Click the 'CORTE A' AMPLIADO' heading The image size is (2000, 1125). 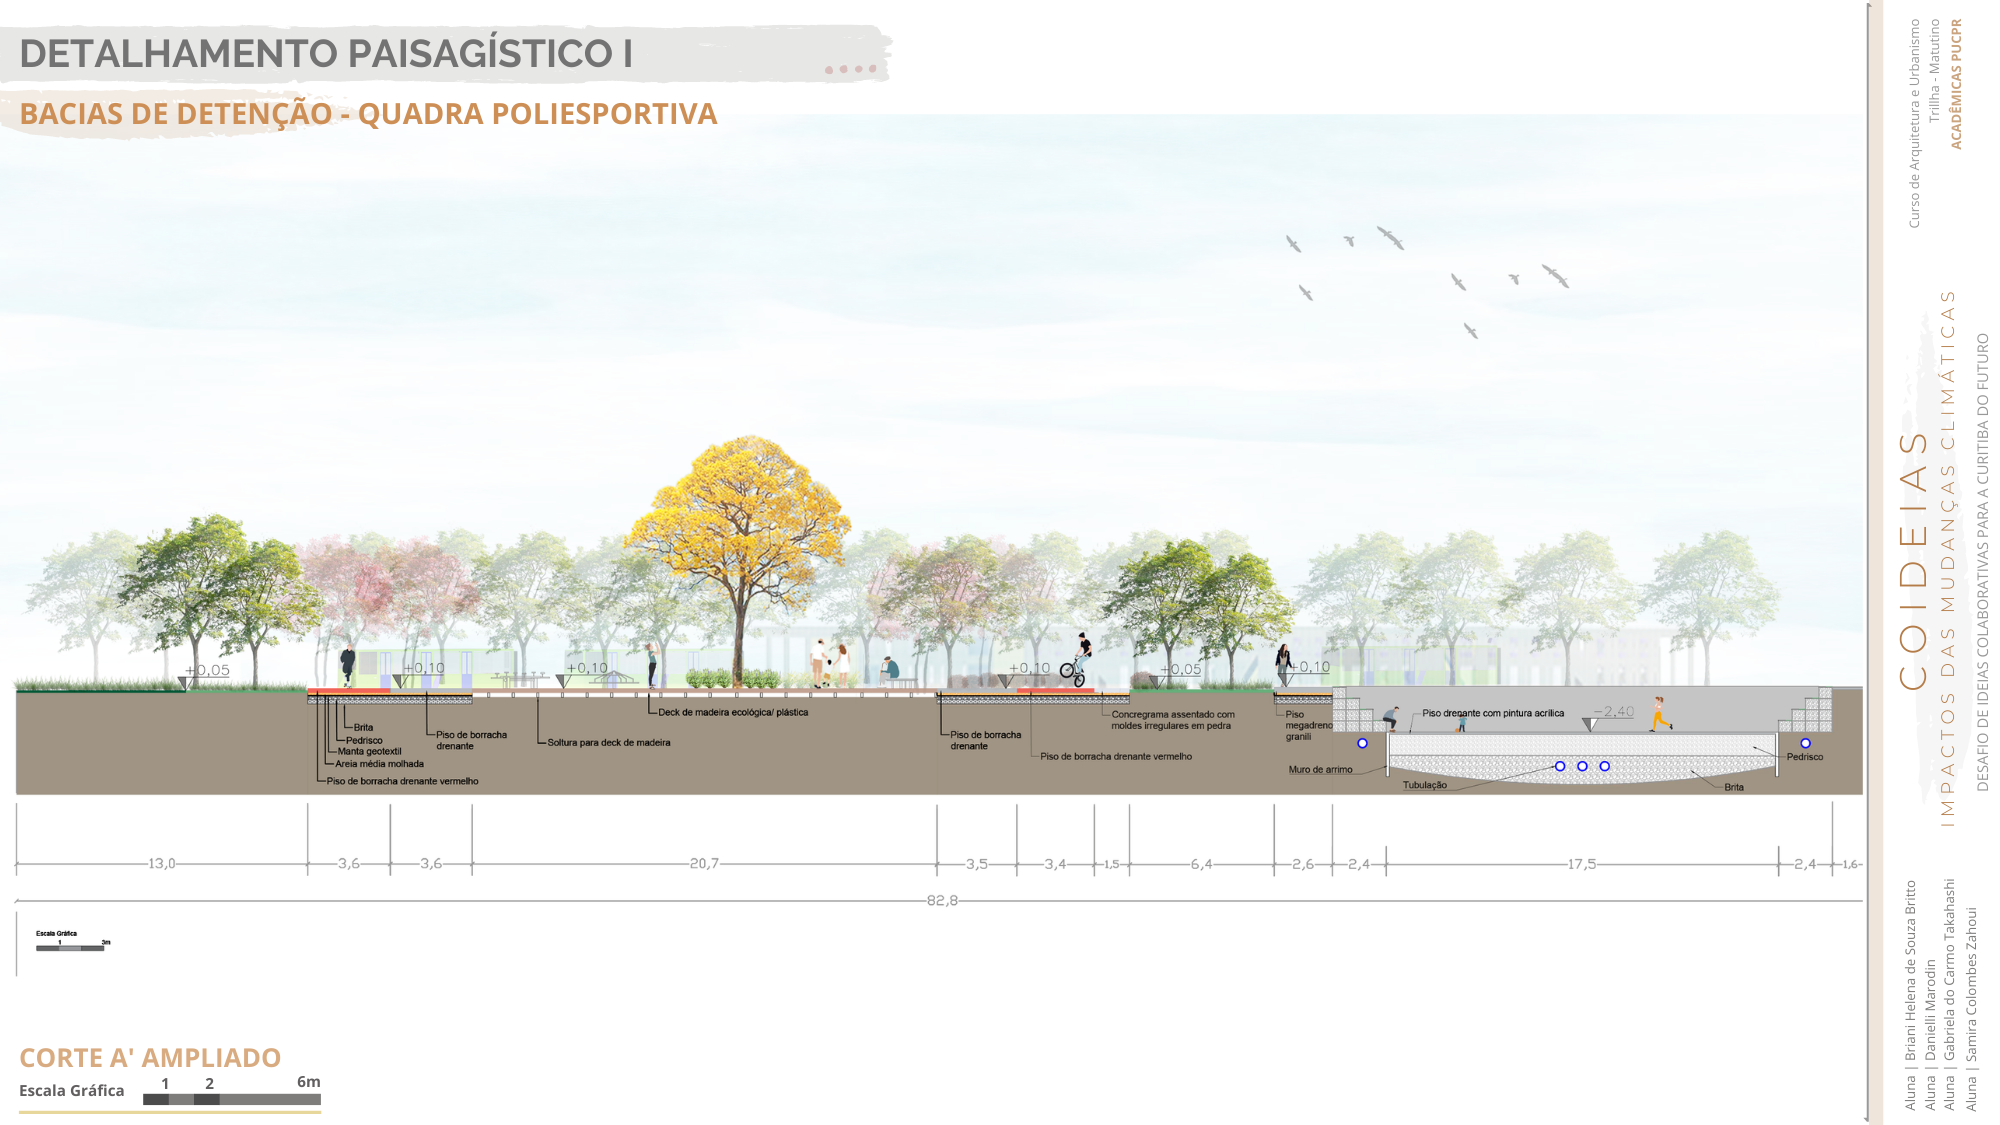tap(150, 1057)
